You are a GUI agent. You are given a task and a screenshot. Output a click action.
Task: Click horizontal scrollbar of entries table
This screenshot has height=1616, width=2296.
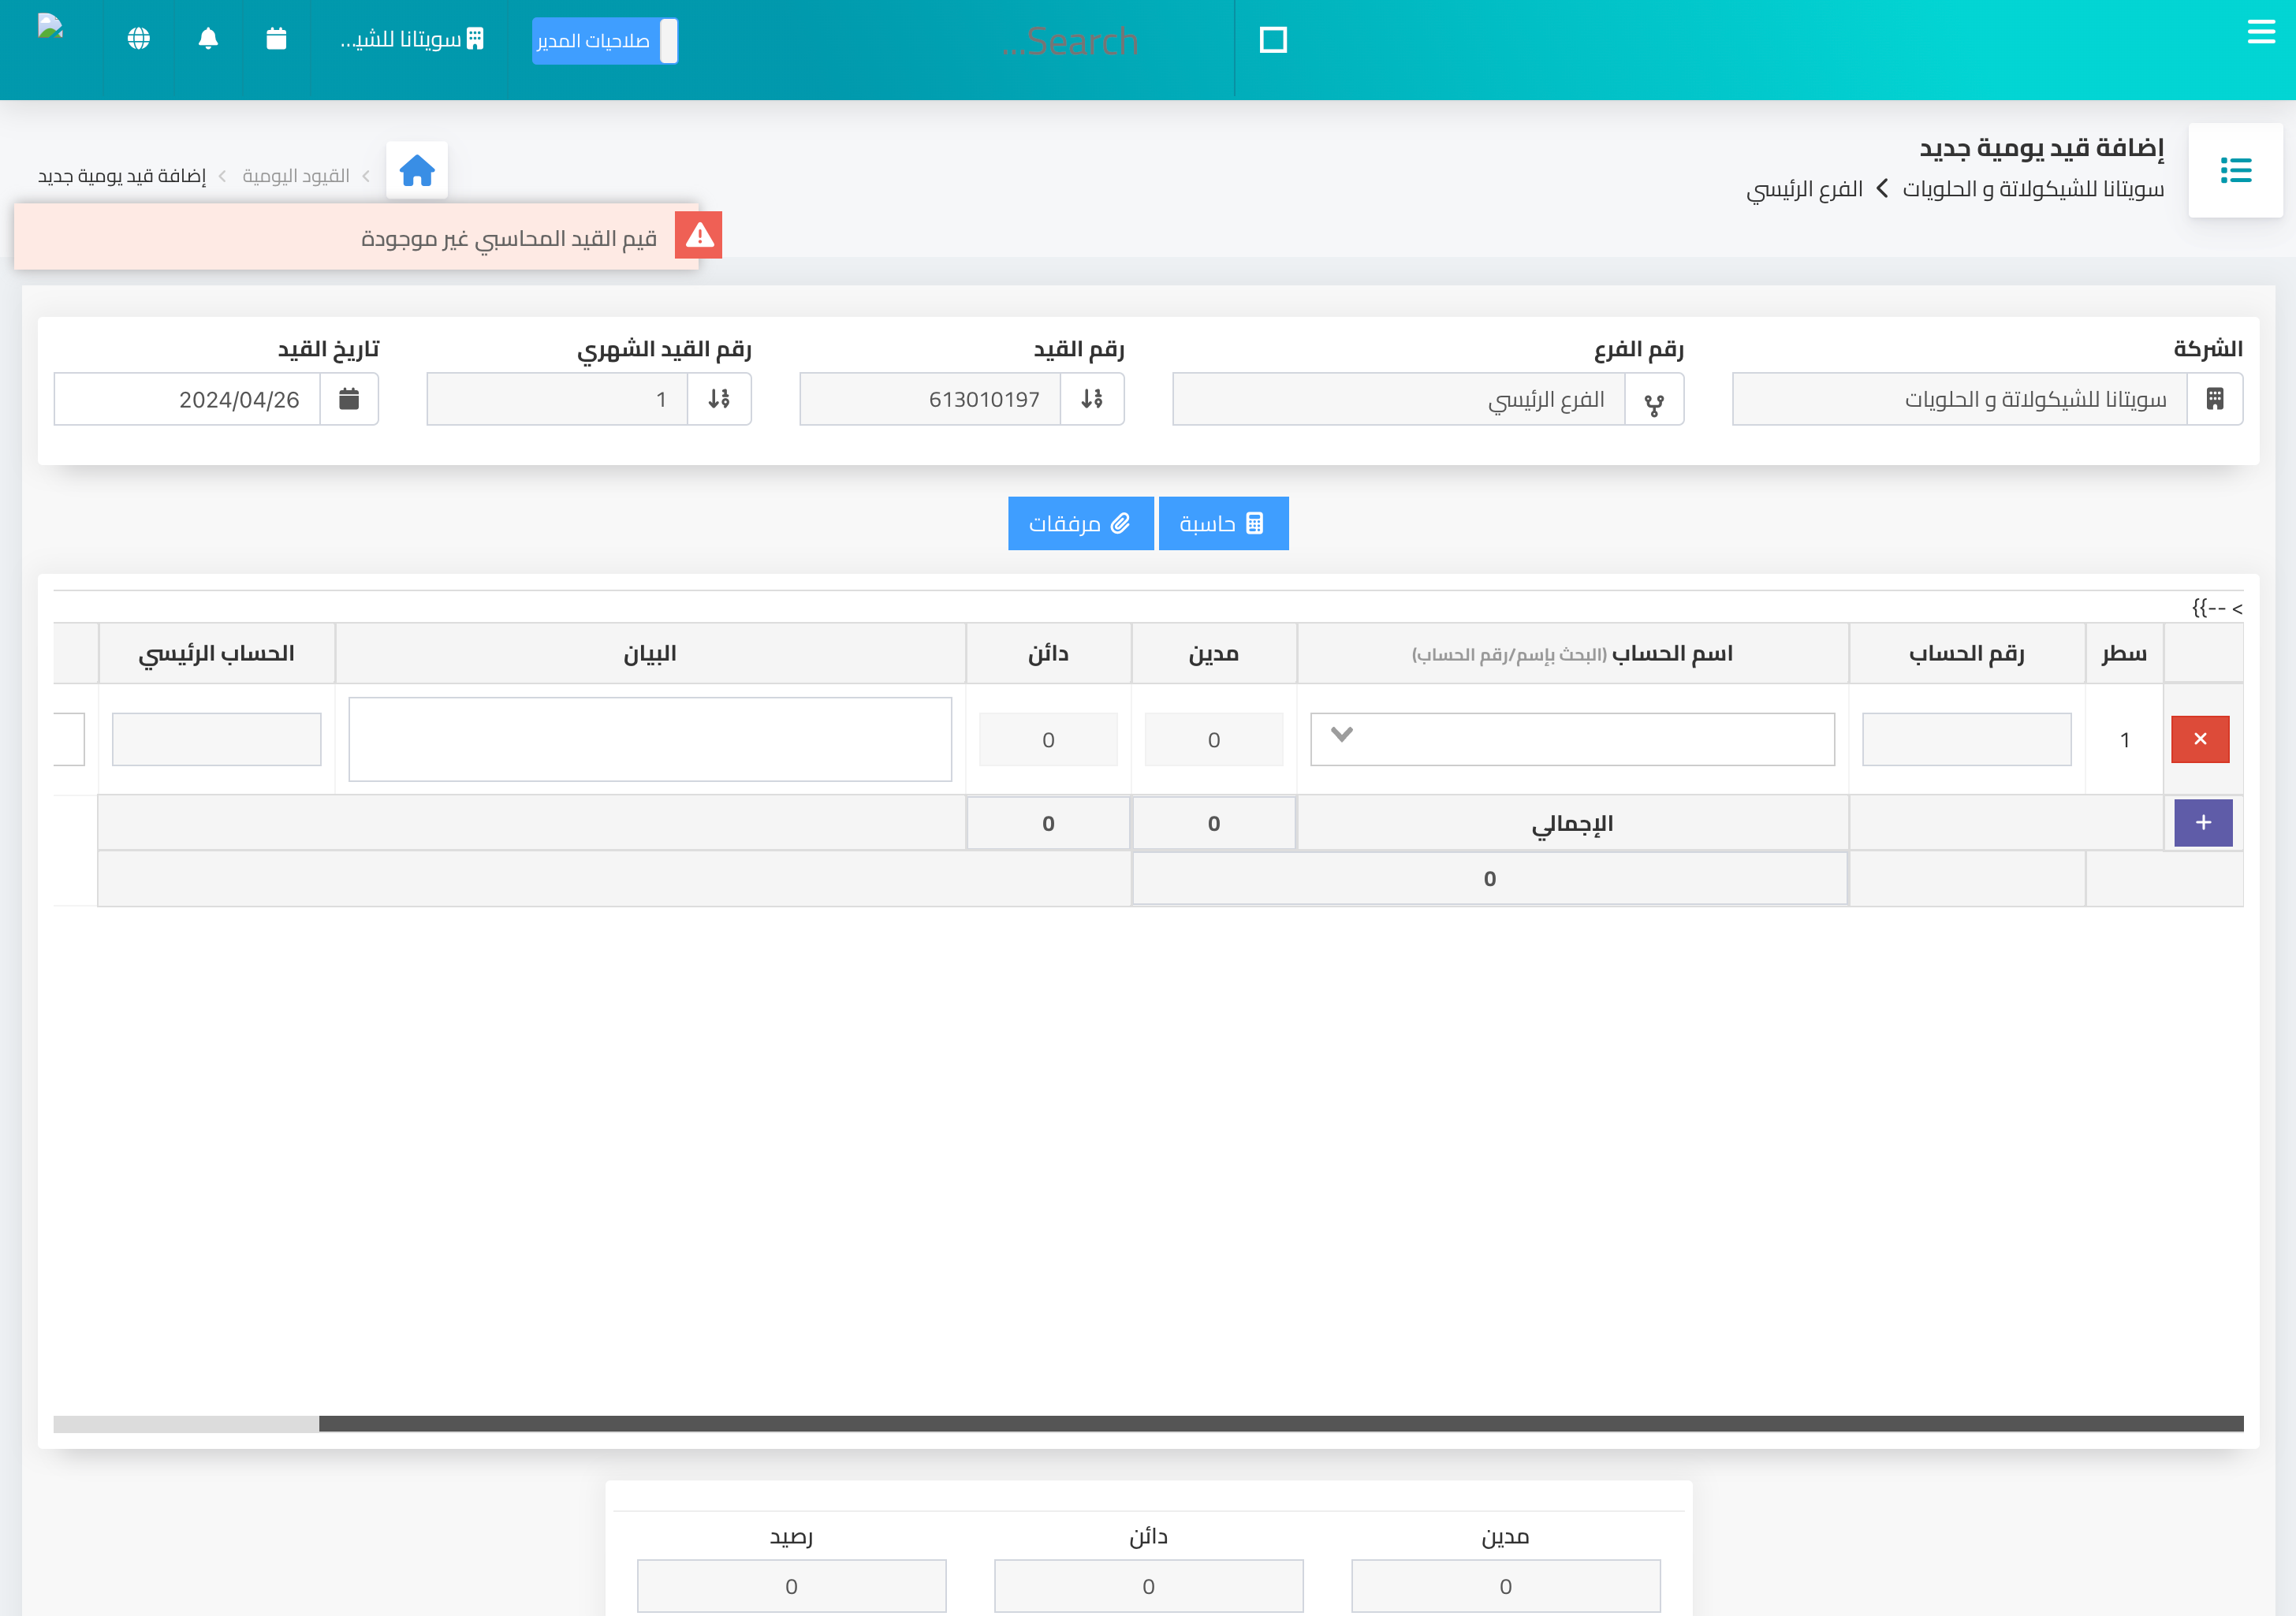pyautogui.click(x=1281, y=1423)
